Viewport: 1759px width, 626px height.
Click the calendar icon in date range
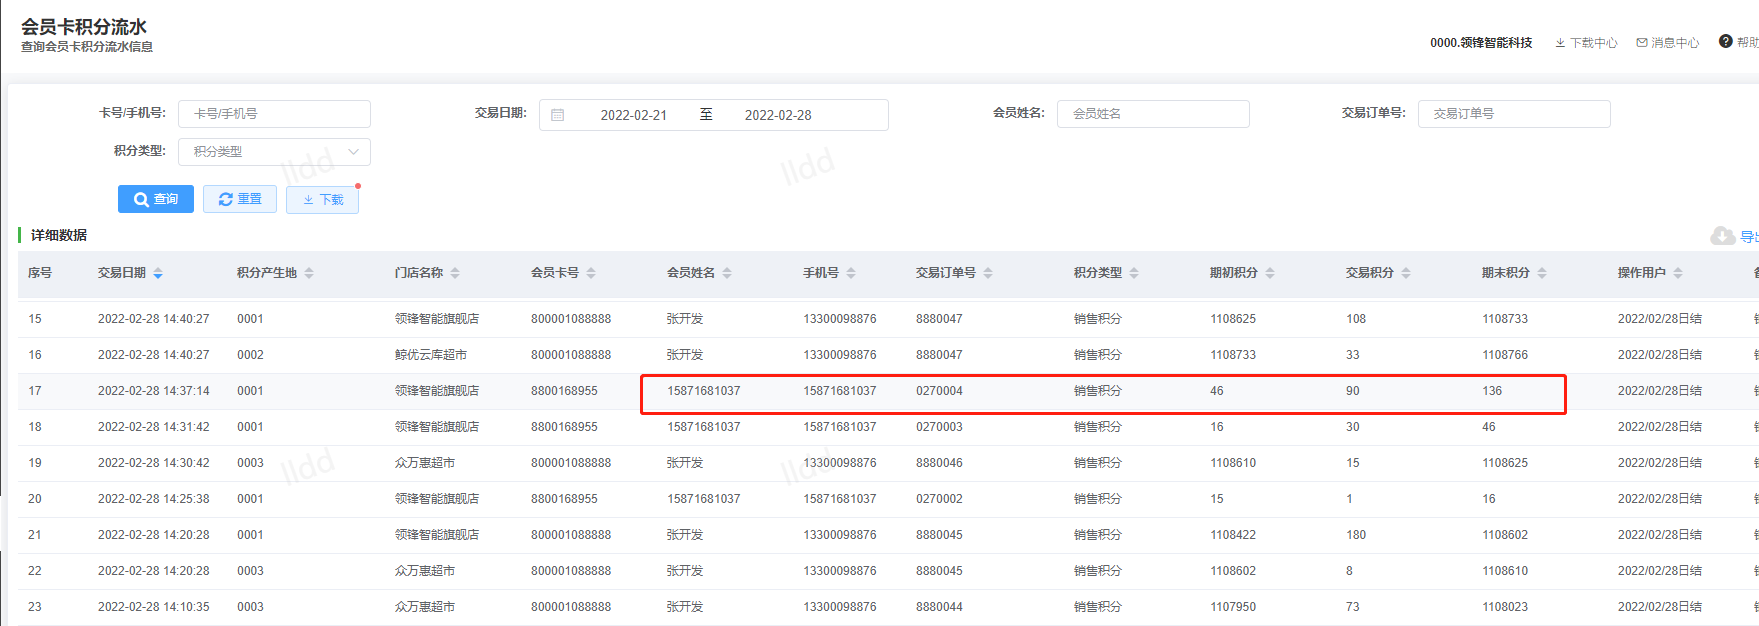click(x=558, y=115)
